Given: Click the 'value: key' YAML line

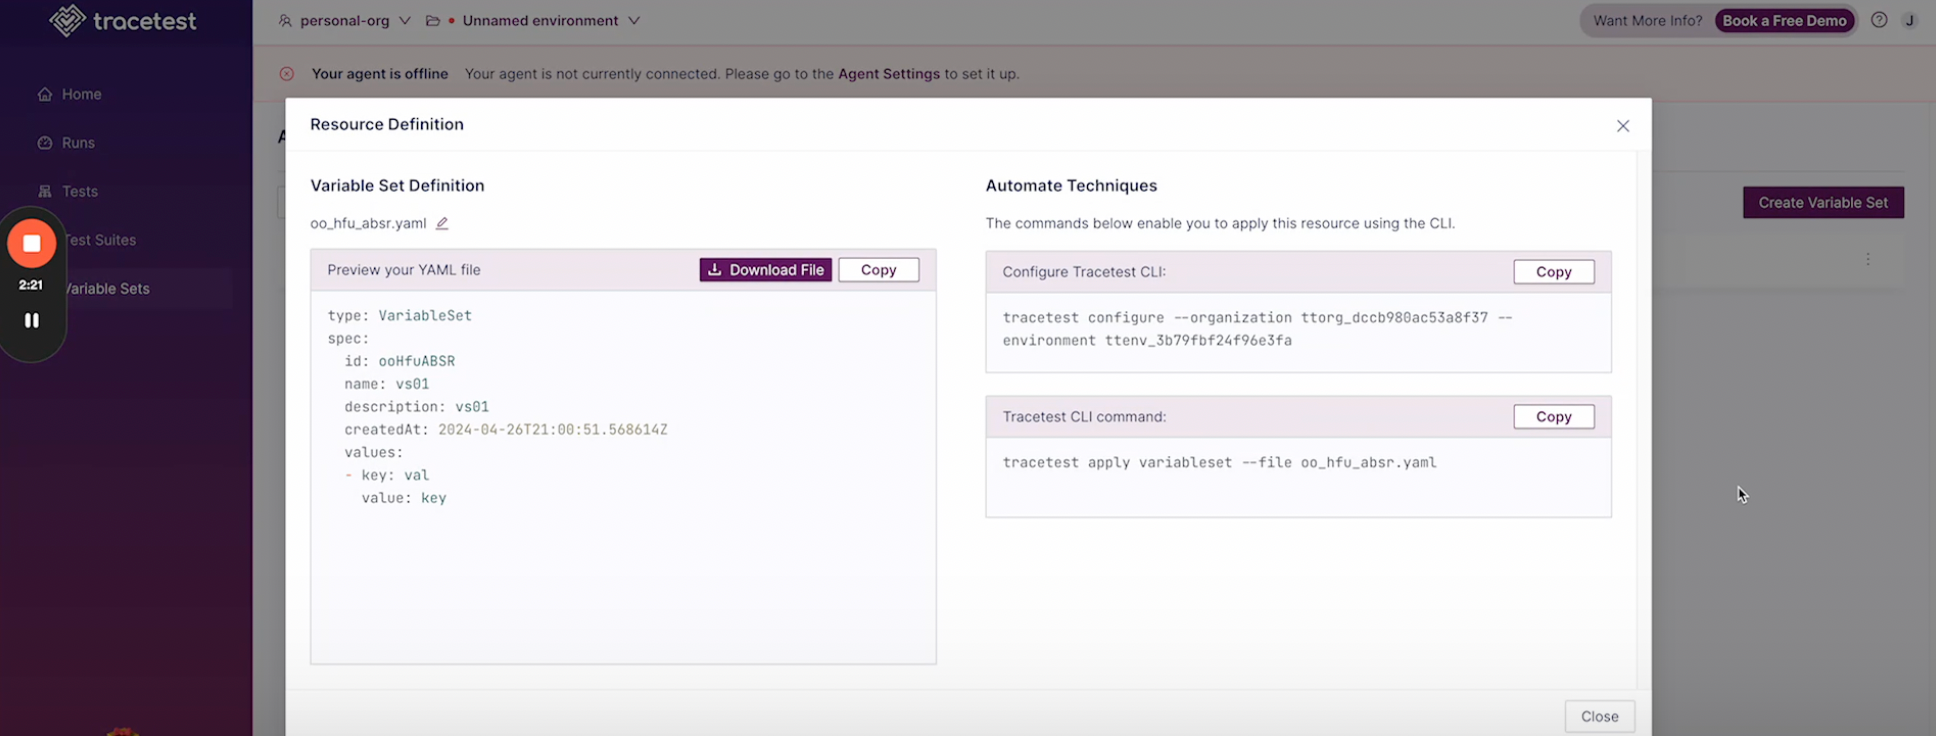Looking at the screenshot, I should 404,498.
